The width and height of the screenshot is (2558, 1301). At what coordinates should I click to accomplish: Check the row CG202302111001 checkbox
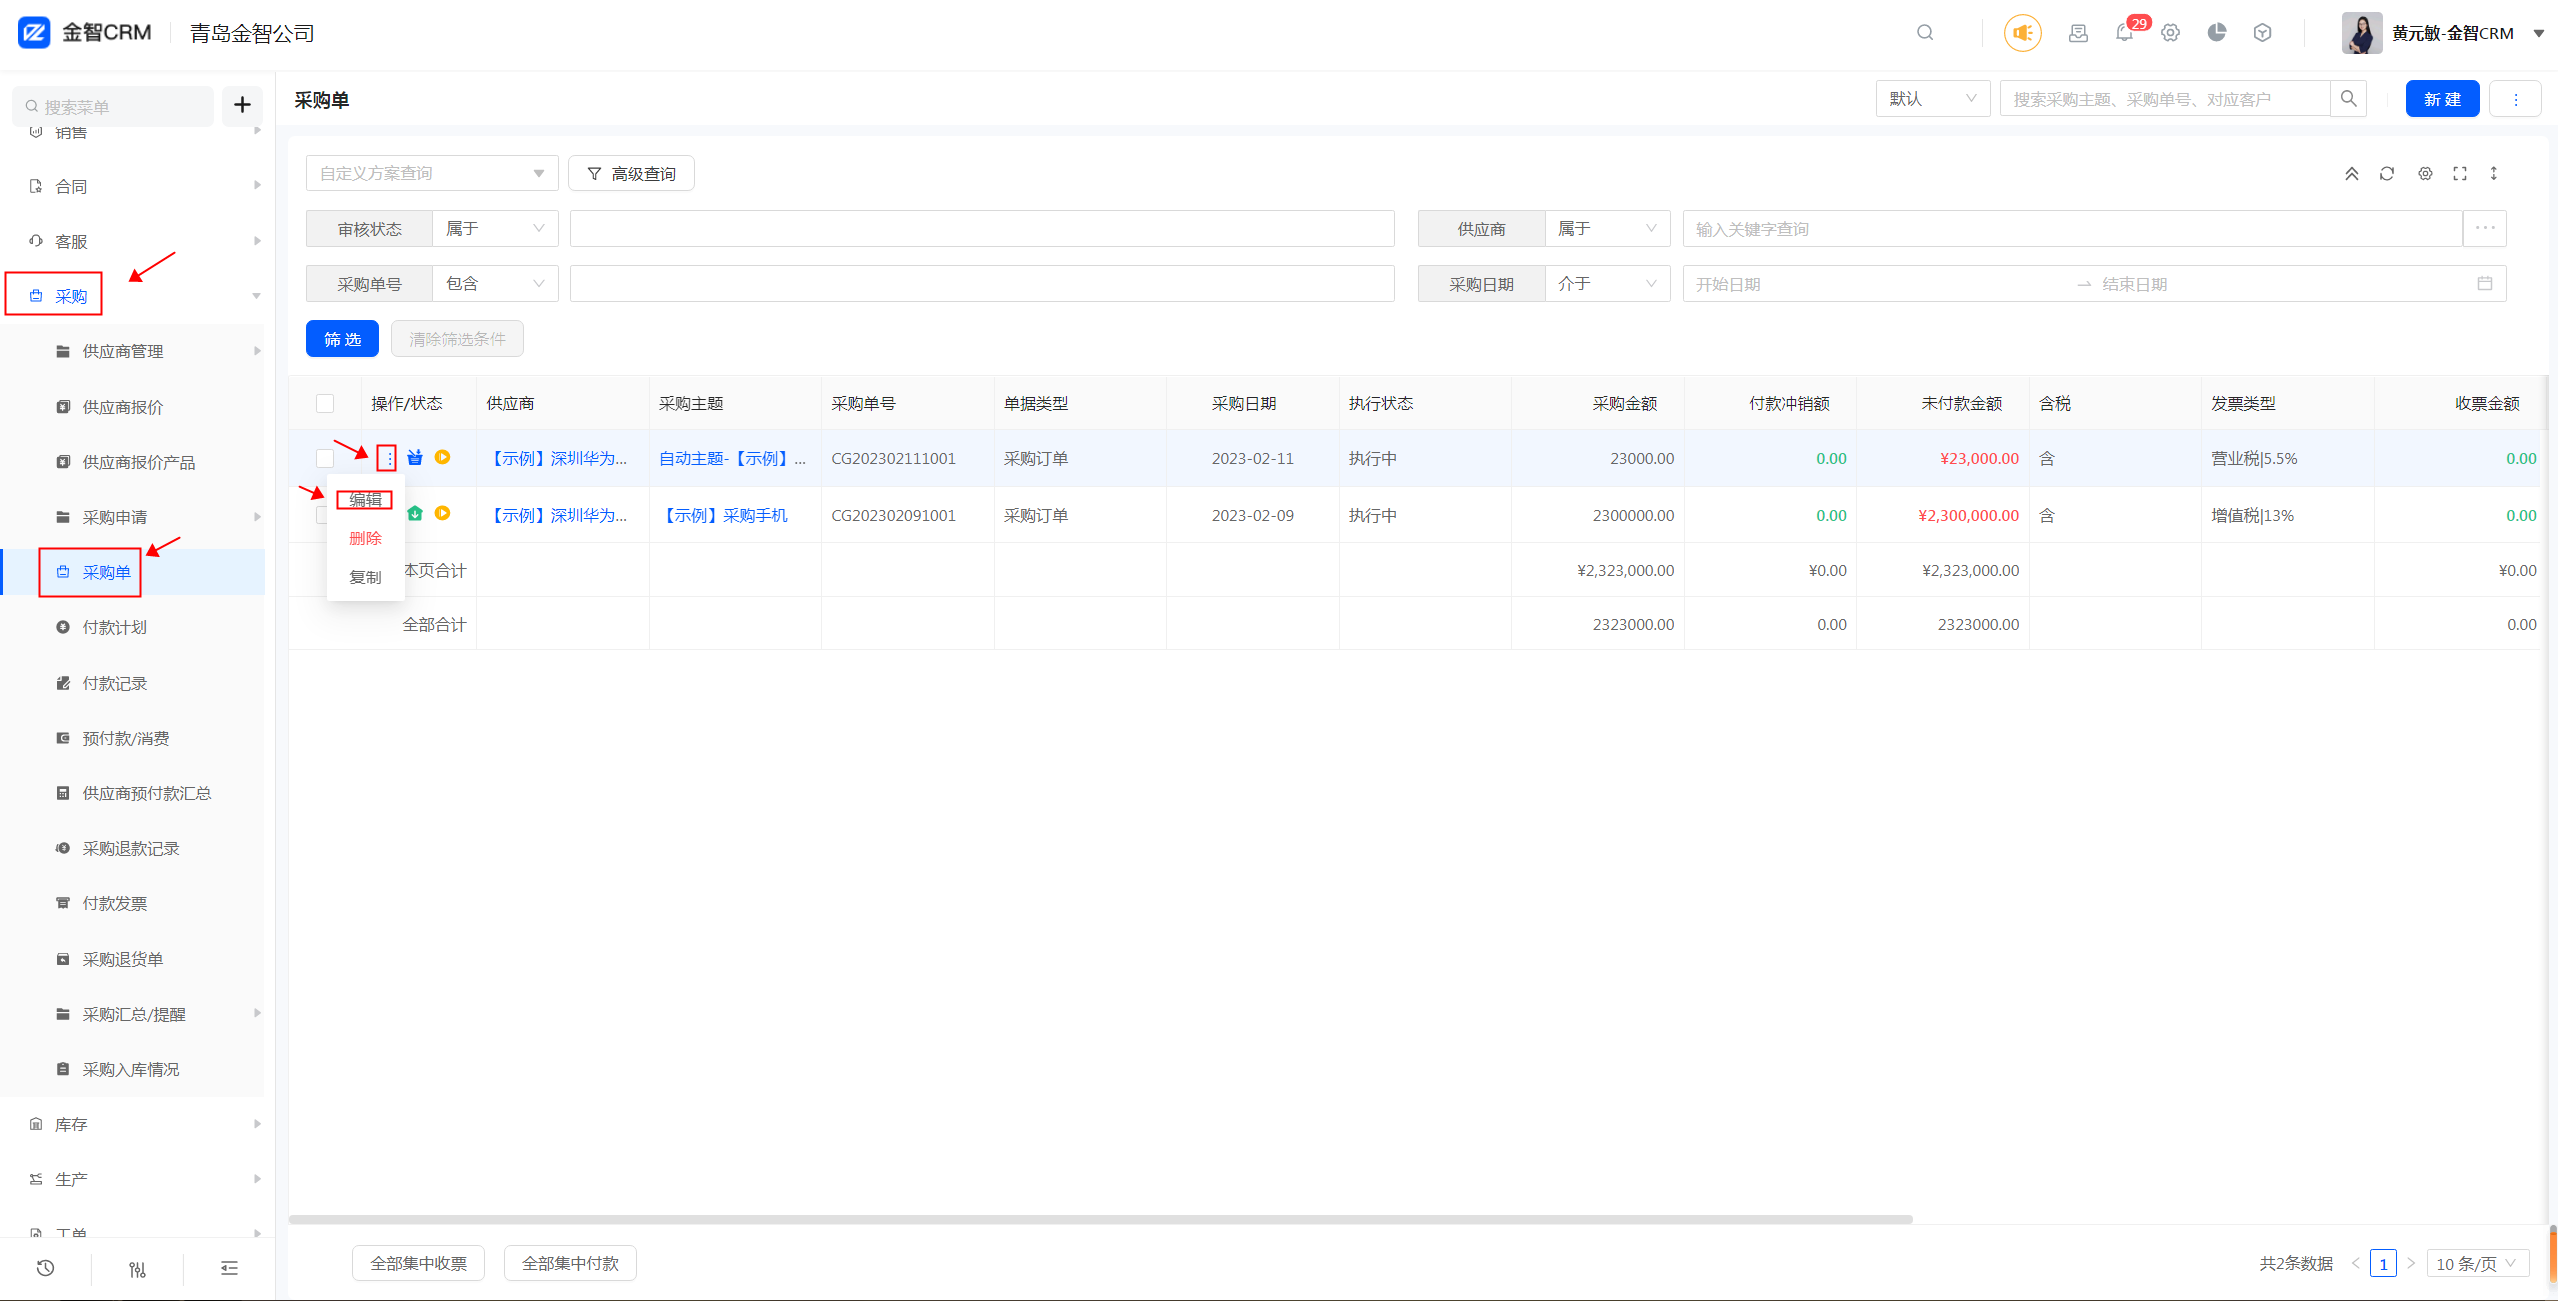[325, 458]
